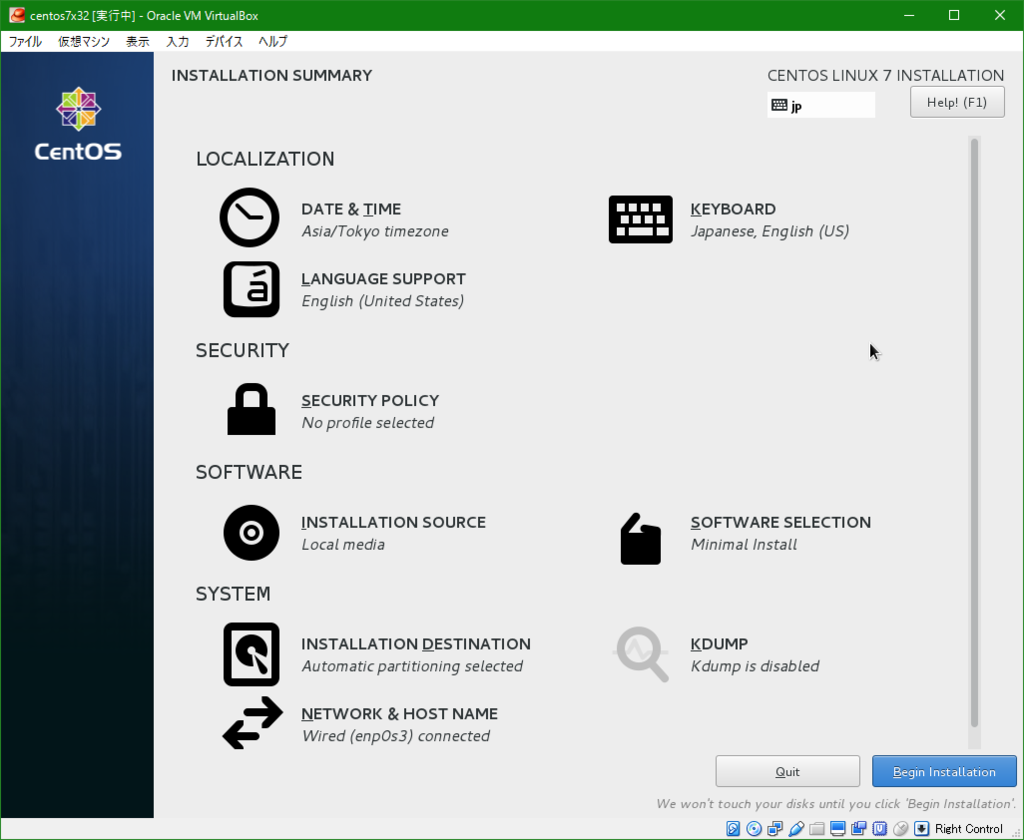Click VirtualBox network adapter indicator
Image resolution: width=1024 pixels, height=840 pixels.
pos(775,829)
